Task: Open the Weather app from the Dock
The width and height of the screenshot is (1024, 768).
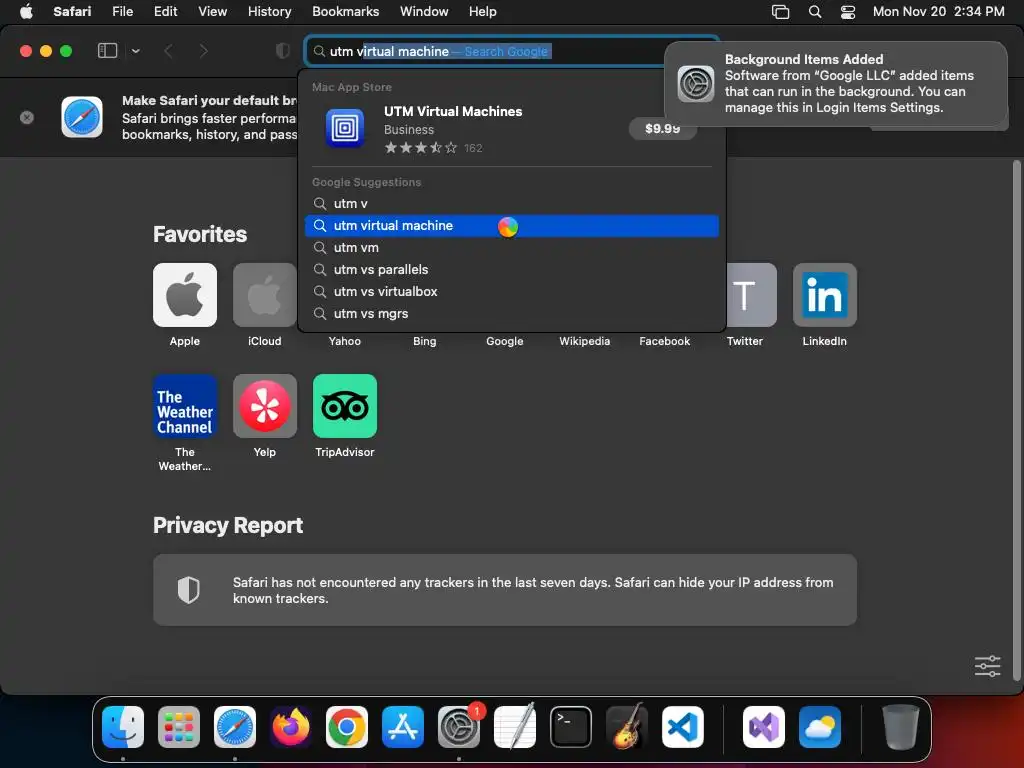Action: [x=820, y=727]
